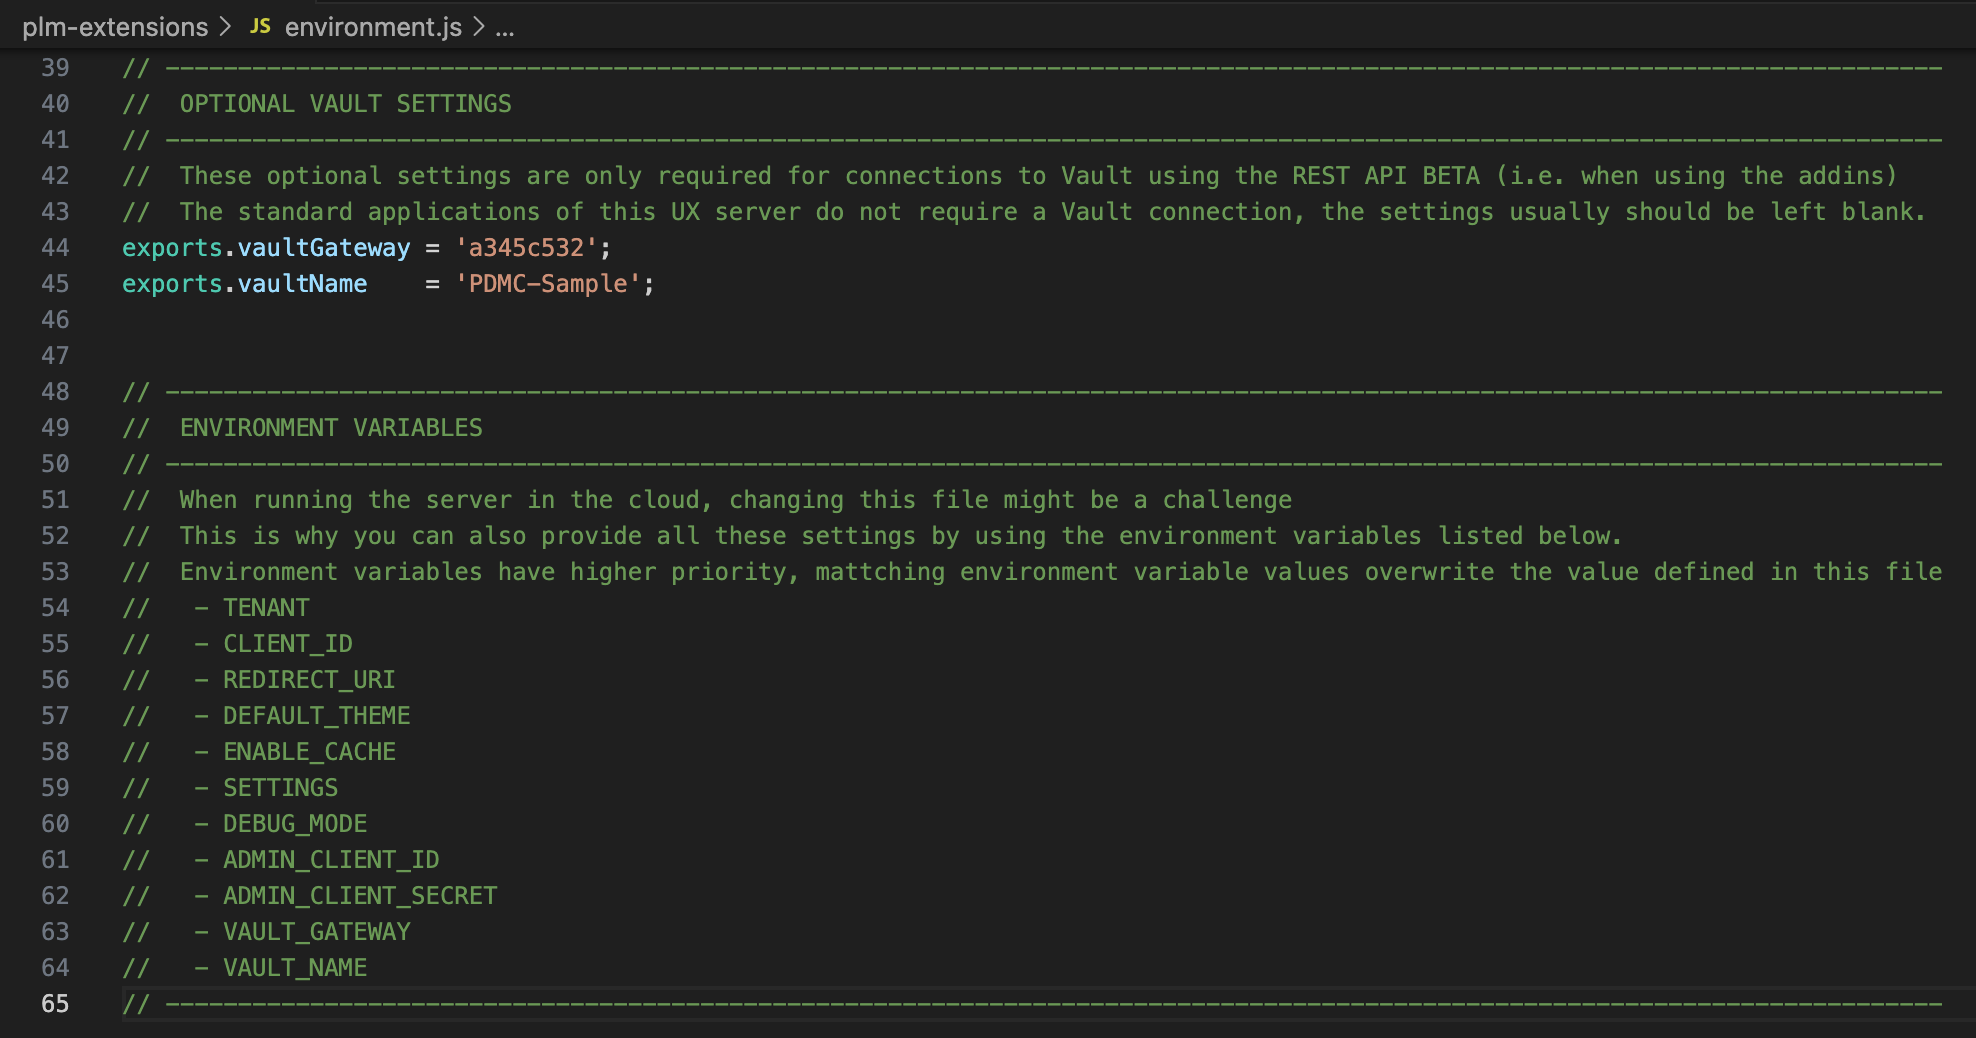Click the ENVIRONMENT VARIABLES comment heading
The width and height of the screenshot is (1976, 1038).
click(331, 428)
